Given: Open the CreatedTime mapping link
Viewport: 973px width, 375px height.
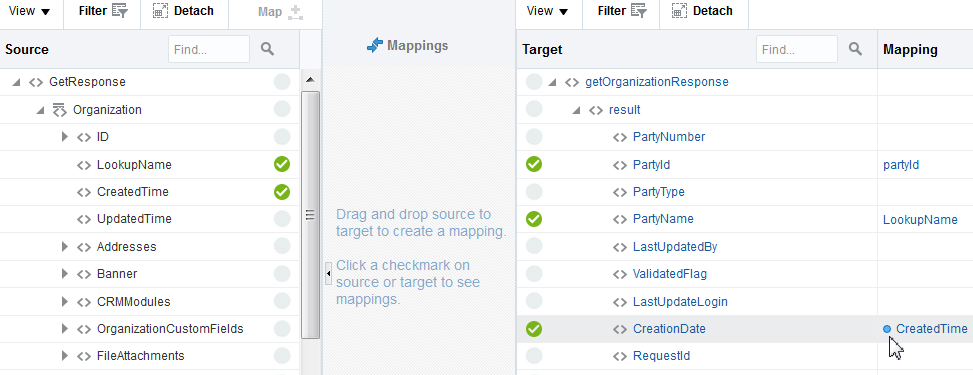Looking at the screenshot, I should [931, 329].
